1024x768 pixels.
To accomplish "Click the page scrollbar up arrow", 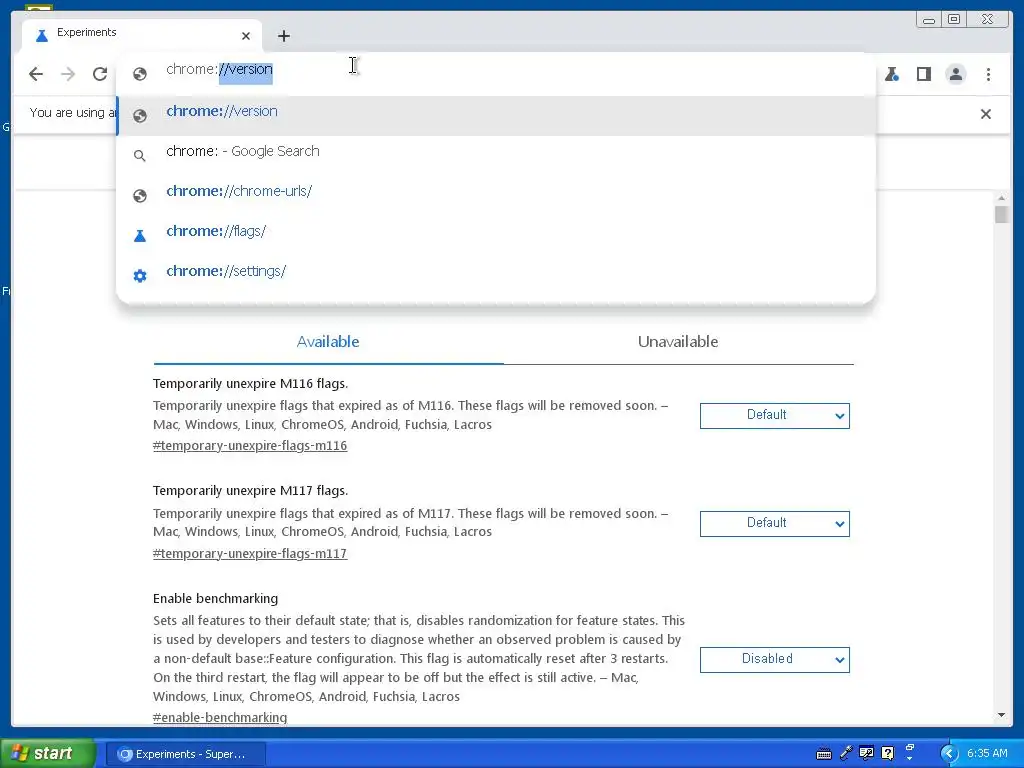I will coord(1001,198).
